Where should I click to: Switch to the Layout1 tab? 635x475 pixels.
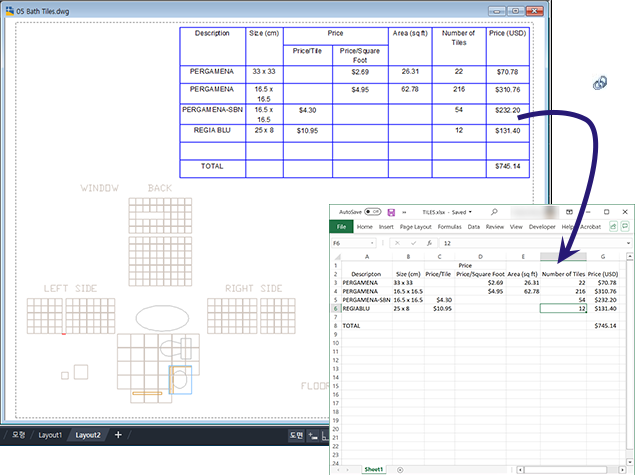pyautogui.click(x=50, y=435)
